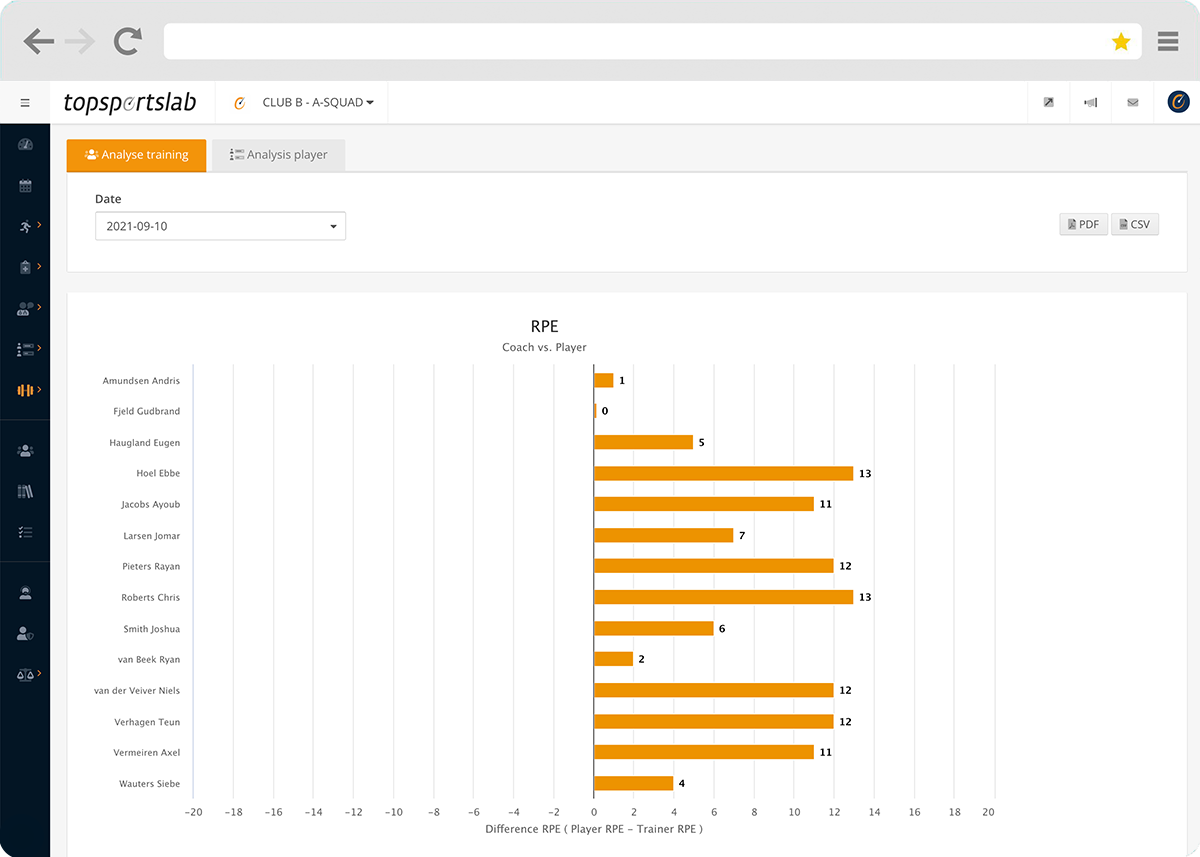Viewport: 1200px width, 857px height.
Task: Click the topsportslab logo
Action: click(x=130, y=102)
